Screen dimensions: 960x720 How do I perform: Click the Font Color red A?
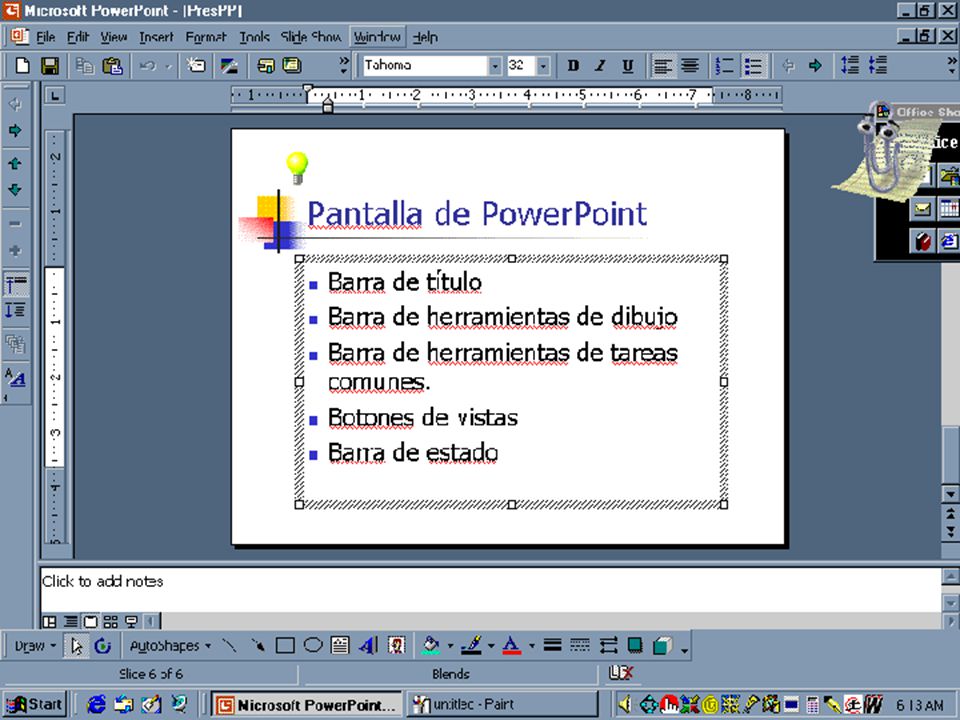pos(512,646)
